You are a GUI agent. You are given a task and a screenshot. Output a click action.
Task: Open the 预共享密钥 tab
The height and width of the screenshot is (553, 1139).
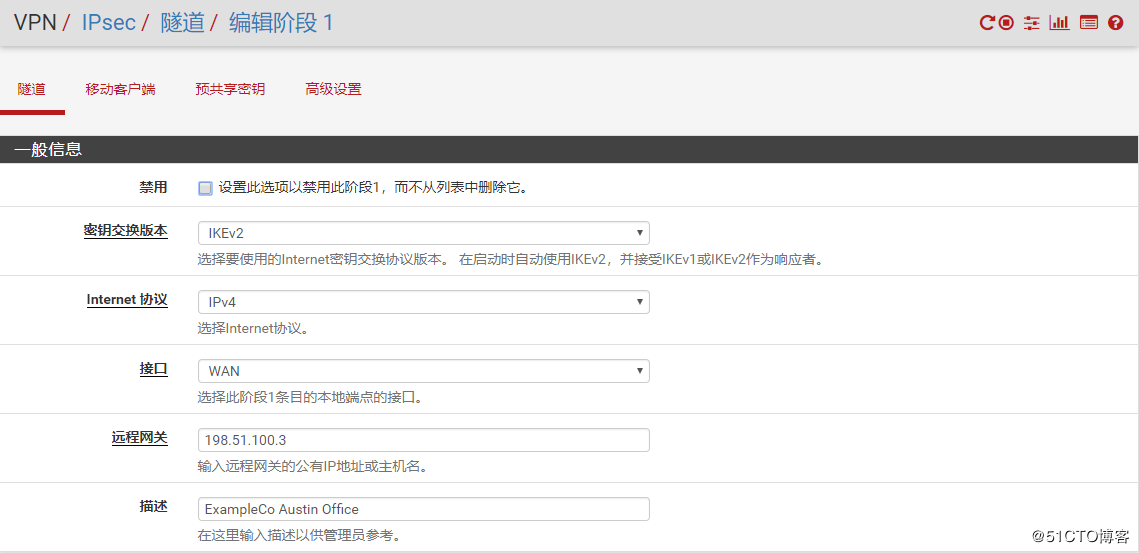pos(230,89)
